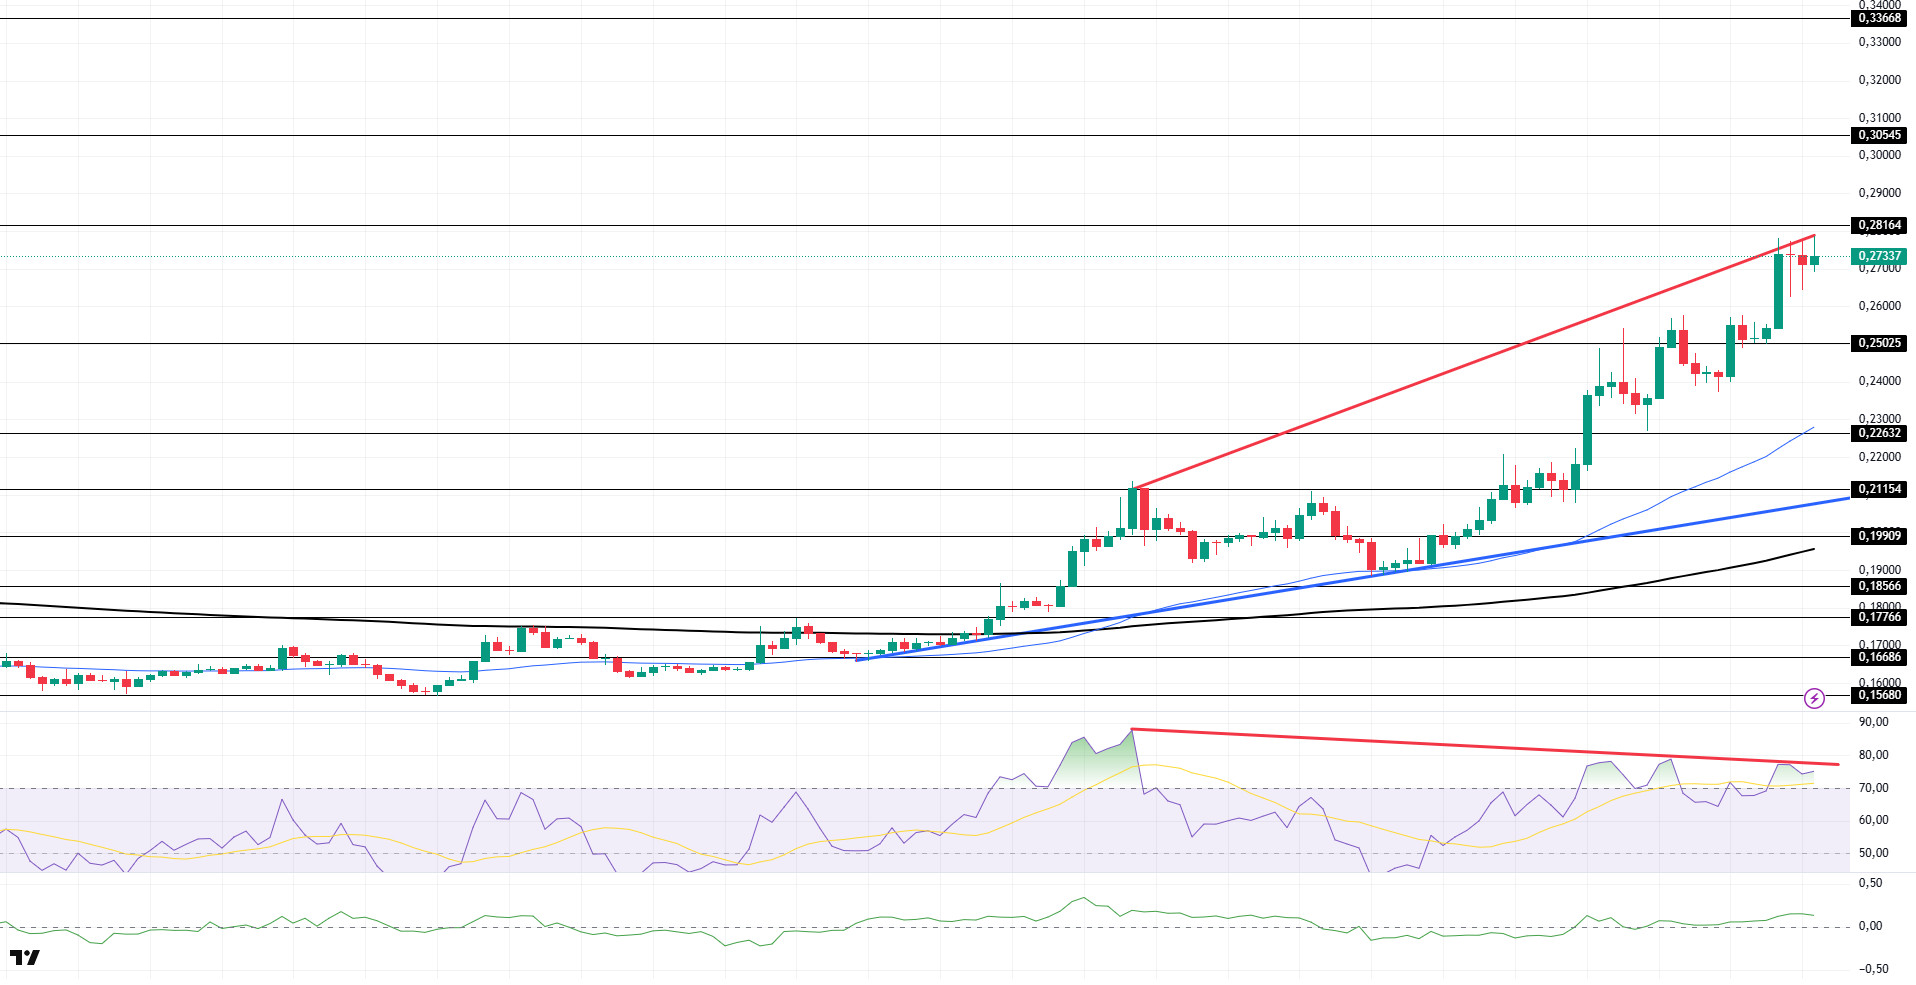Click the oscillator −0,50 axis label
1916x985 pixels.
tap(1873, 969)
